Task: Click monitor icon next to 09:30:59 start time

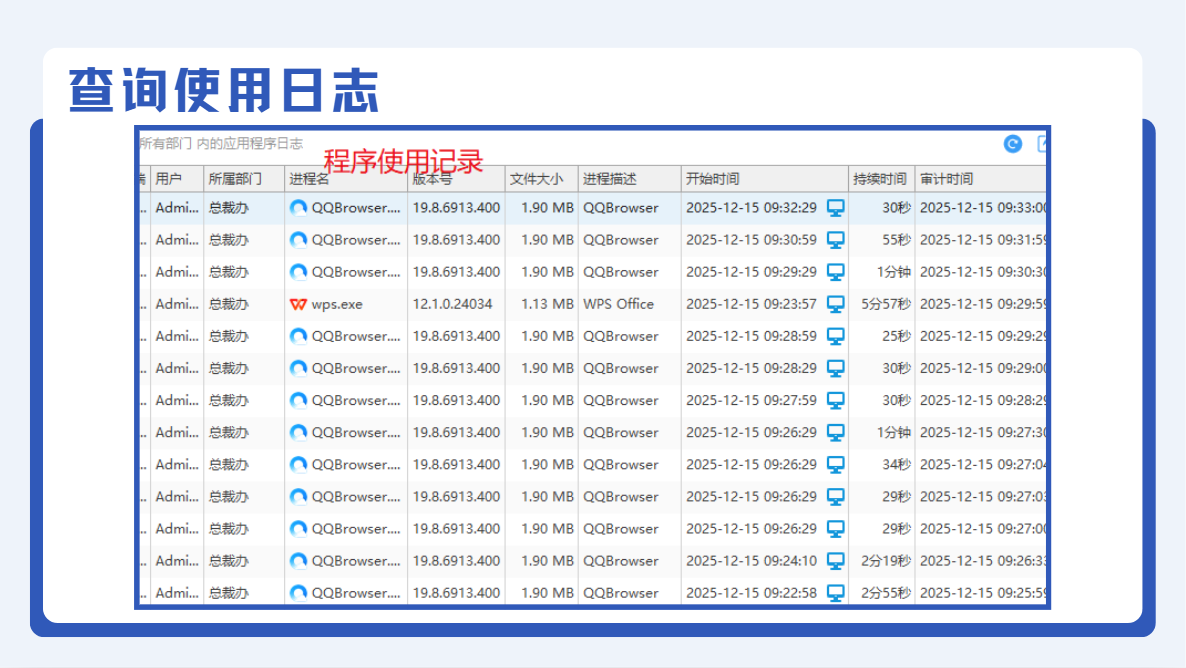Action: tap(835, 240)
